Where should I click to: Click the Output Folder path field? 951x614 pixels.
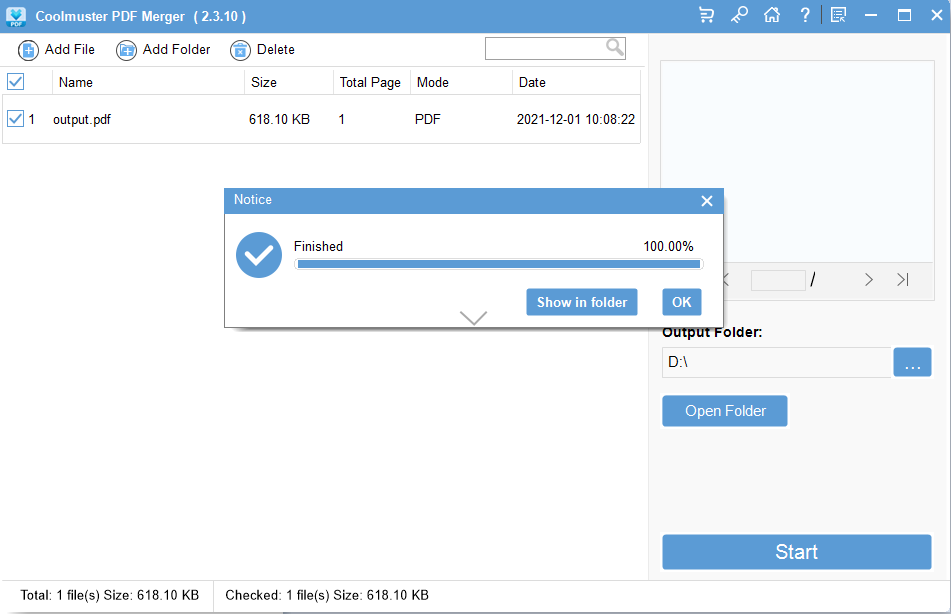pos(776,362)
